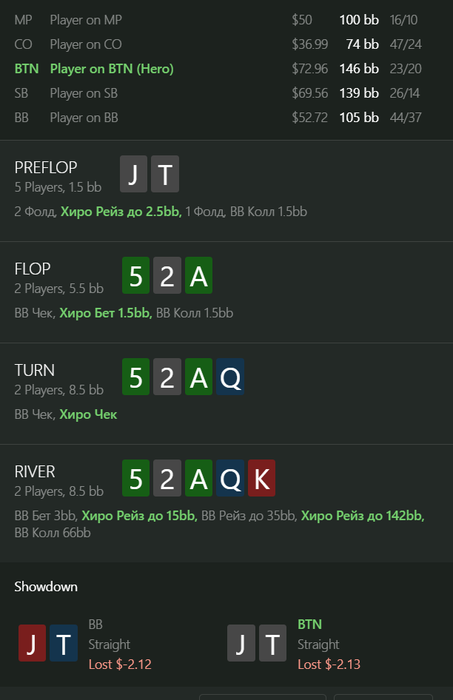Click the Showdown heading
Screen dimensions: 453x700
tap(46, 587)
